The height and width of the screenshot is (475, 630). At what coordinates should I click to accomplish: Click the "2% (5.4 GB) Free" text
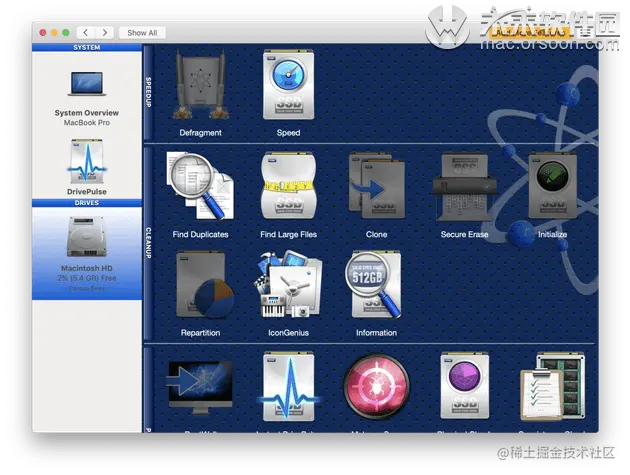pos(87,278)
